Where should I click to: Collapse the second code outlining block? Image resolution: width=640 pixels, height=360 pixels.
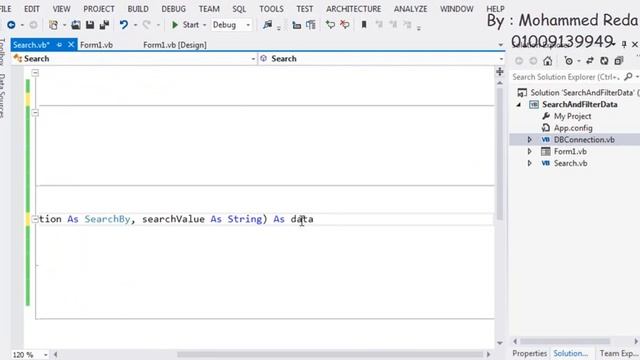pyautogui.click(x=36, y=112)
